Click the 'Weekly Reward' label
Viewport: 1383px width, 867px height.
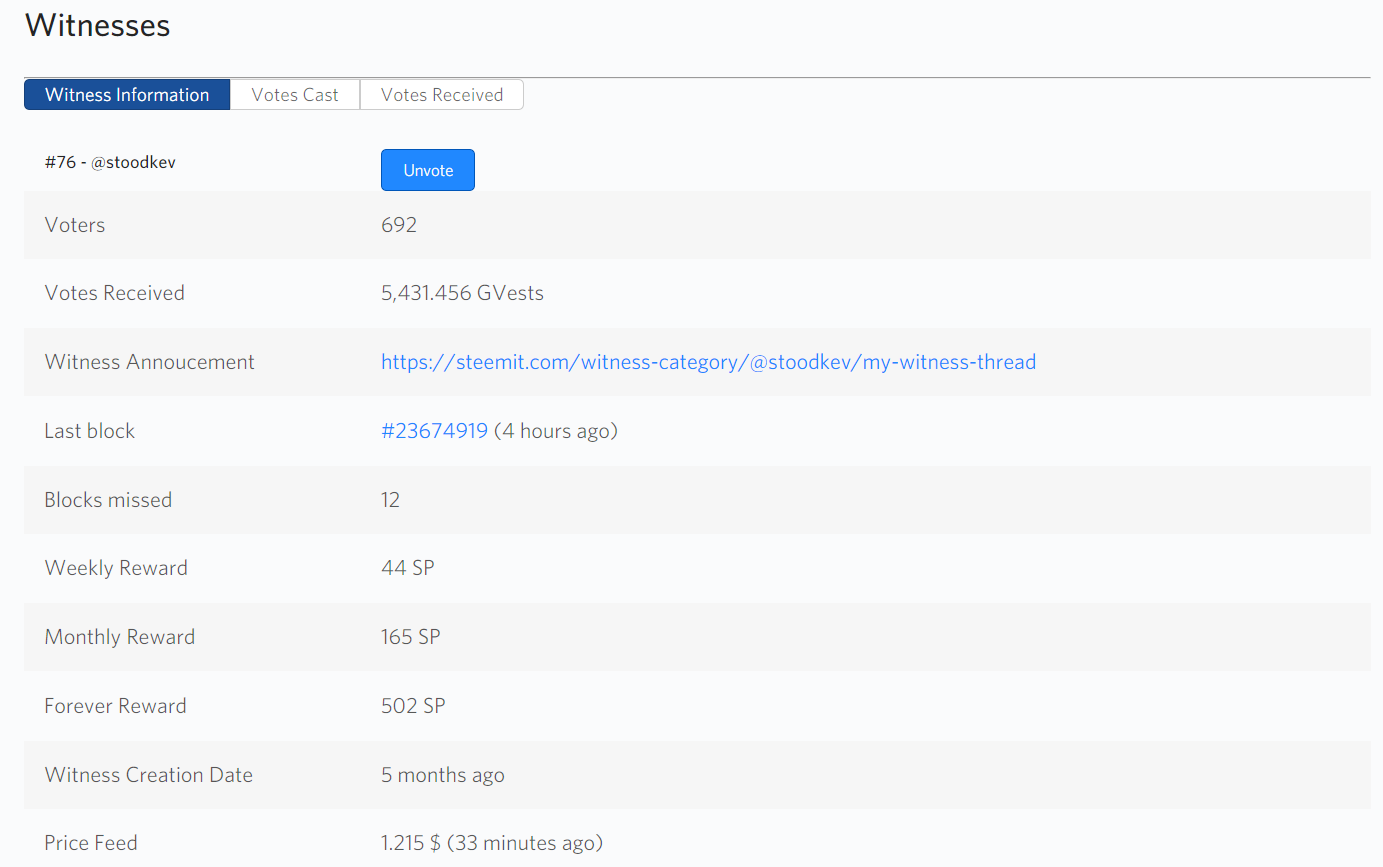[116, 568]
